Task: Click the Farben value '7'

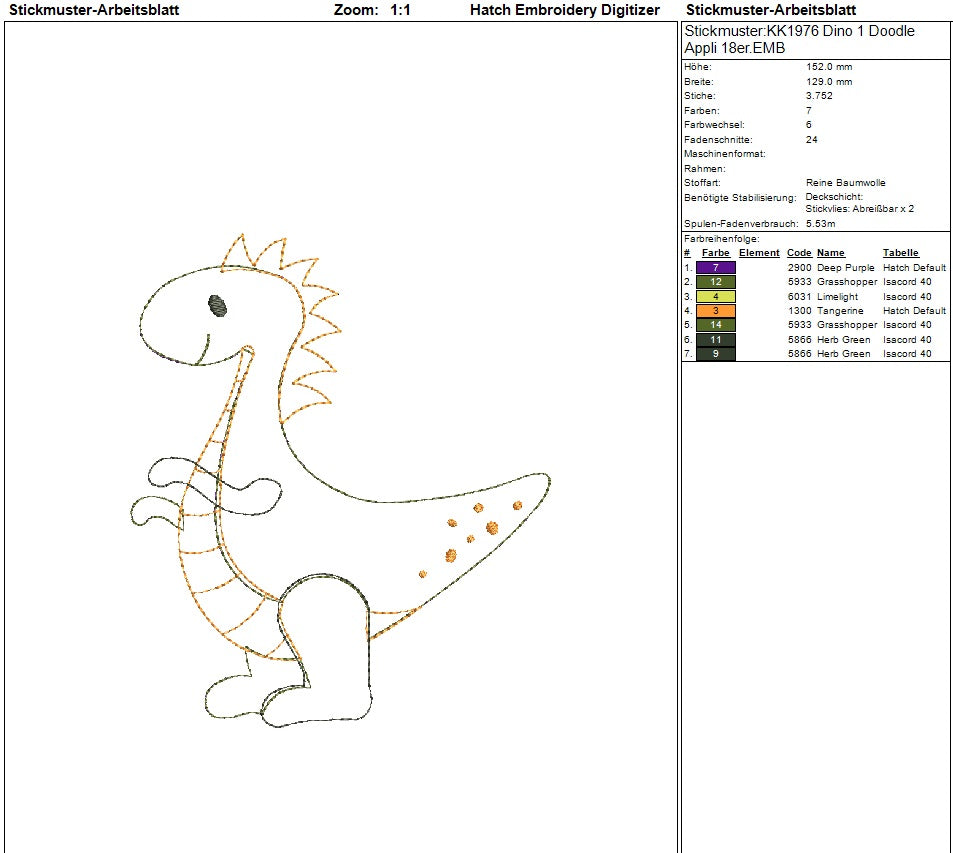Action: coord(809,111)
